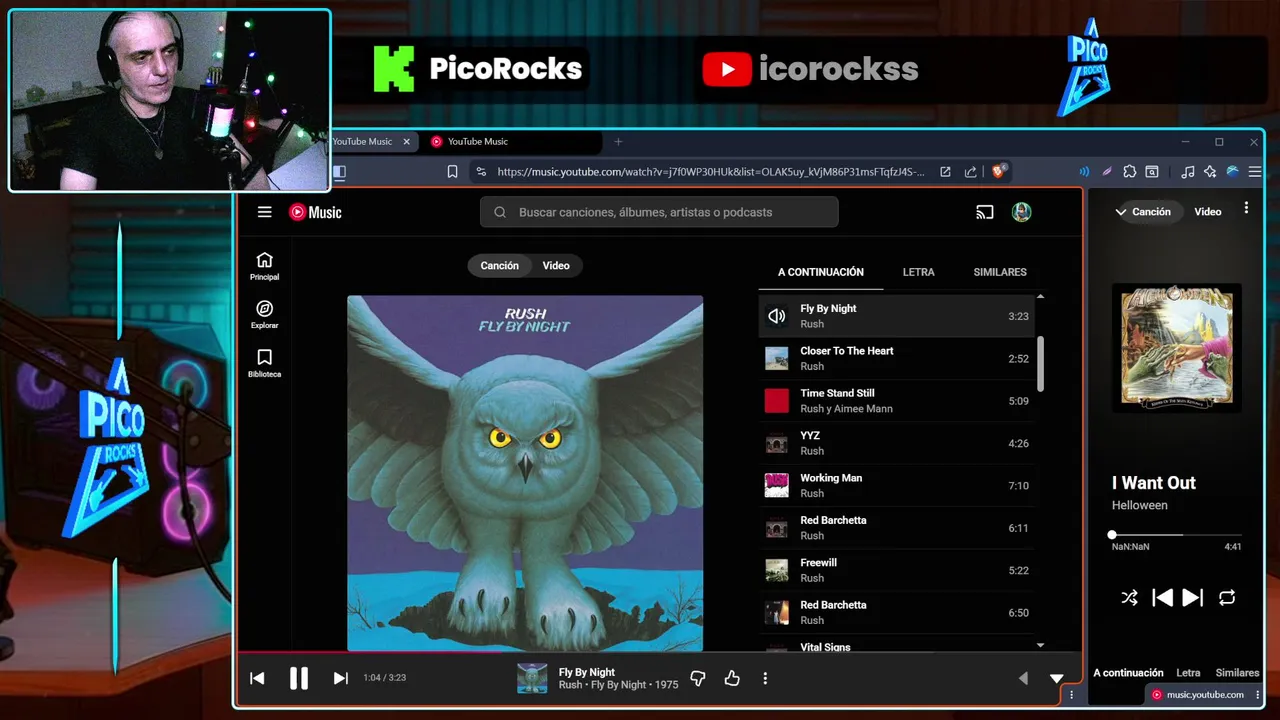
Task: Collapse the player page with down arrow
Action: [x=1056, y=678]
